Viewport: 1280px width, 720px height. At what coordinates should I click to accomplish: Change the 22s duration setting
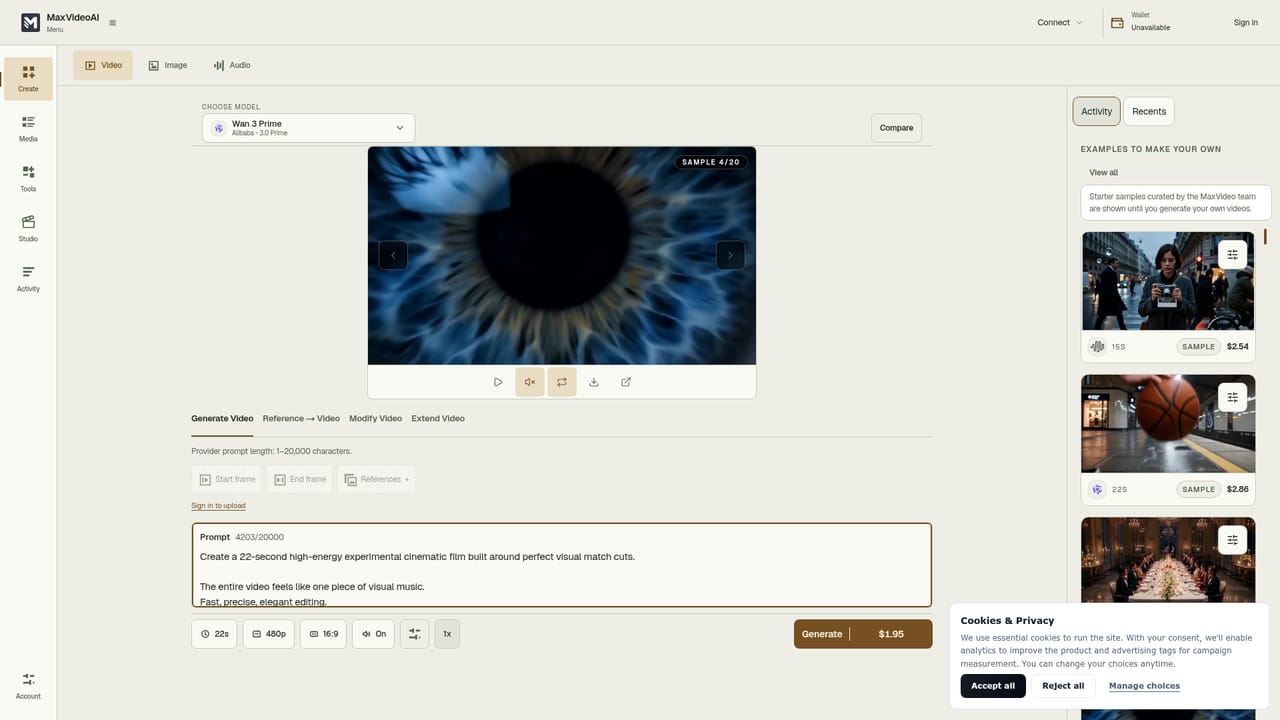(214, 634)
